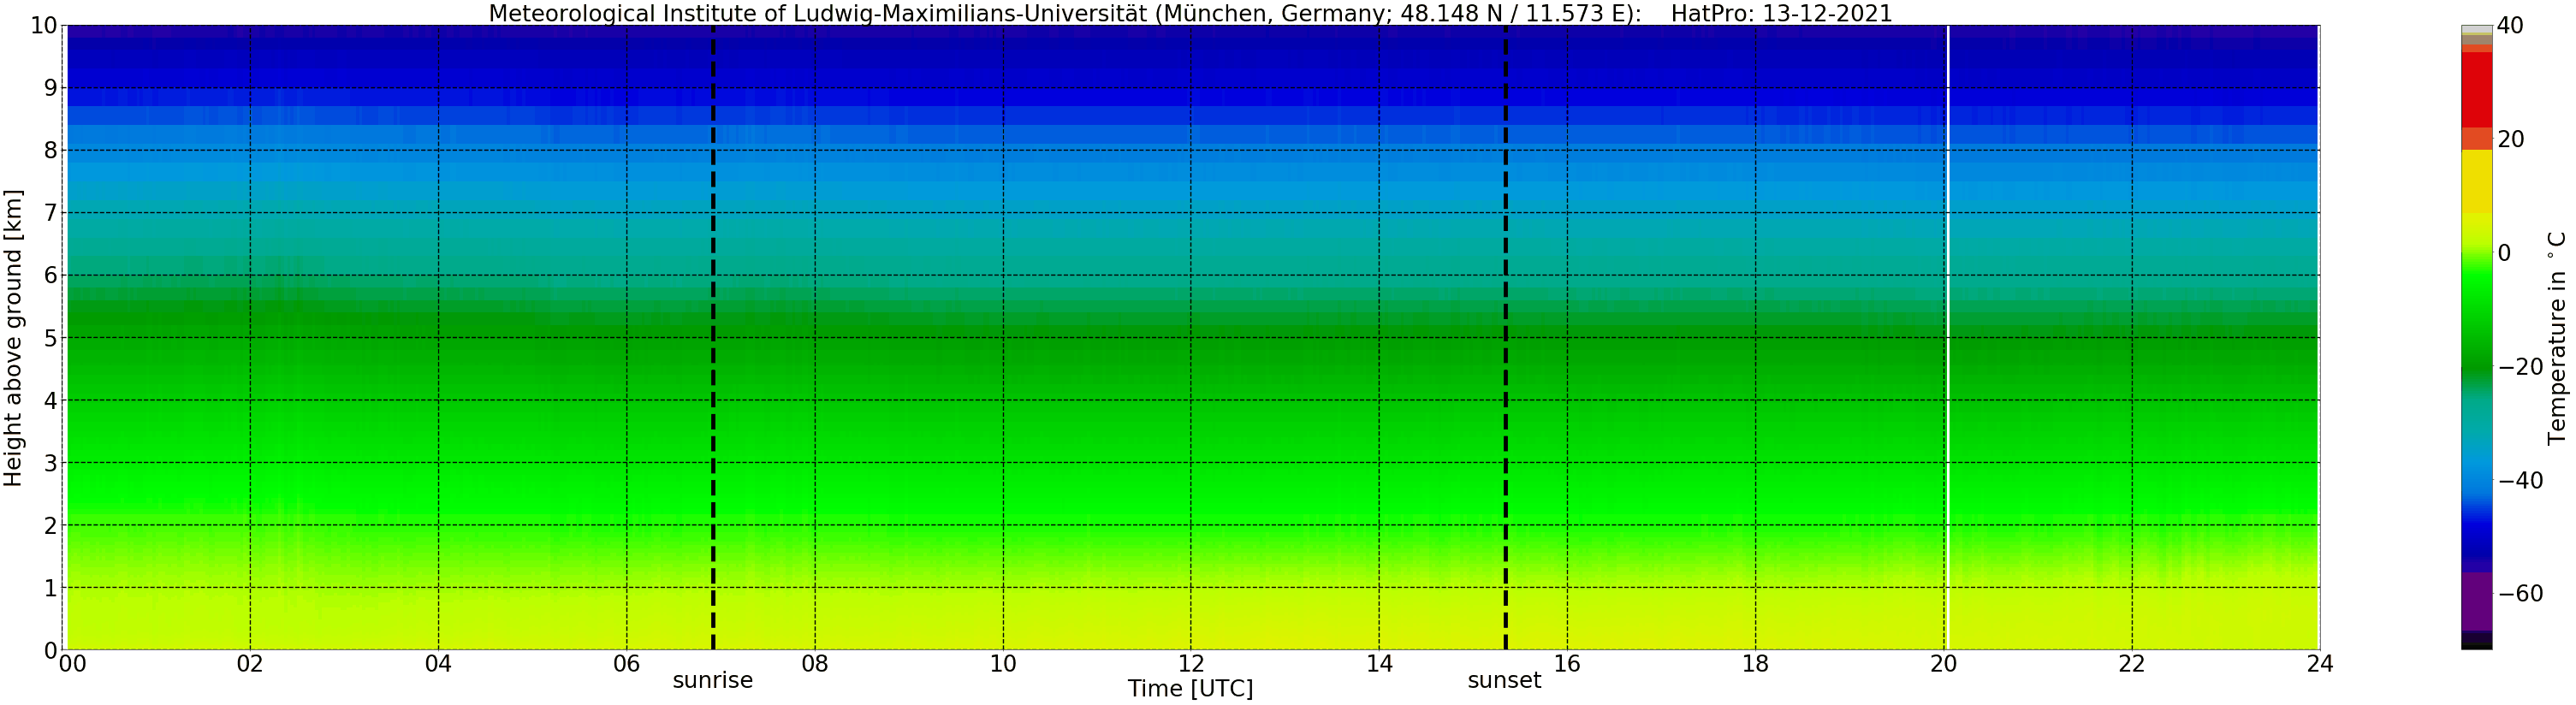2576x705 pixels.
Task: Click x-axis tick label '08'
Action: click(x=815, y=664)
